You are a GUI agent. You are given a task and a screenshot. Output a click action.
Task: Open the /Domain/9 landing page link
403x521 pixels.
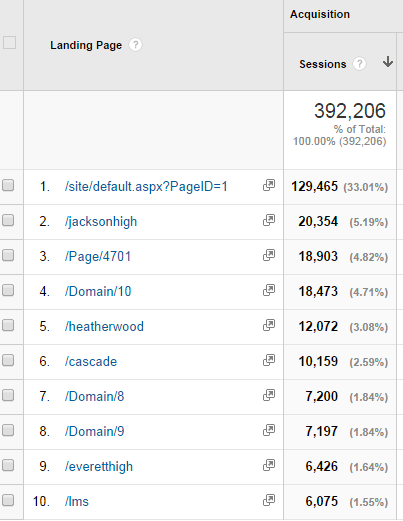coord(95,431)
